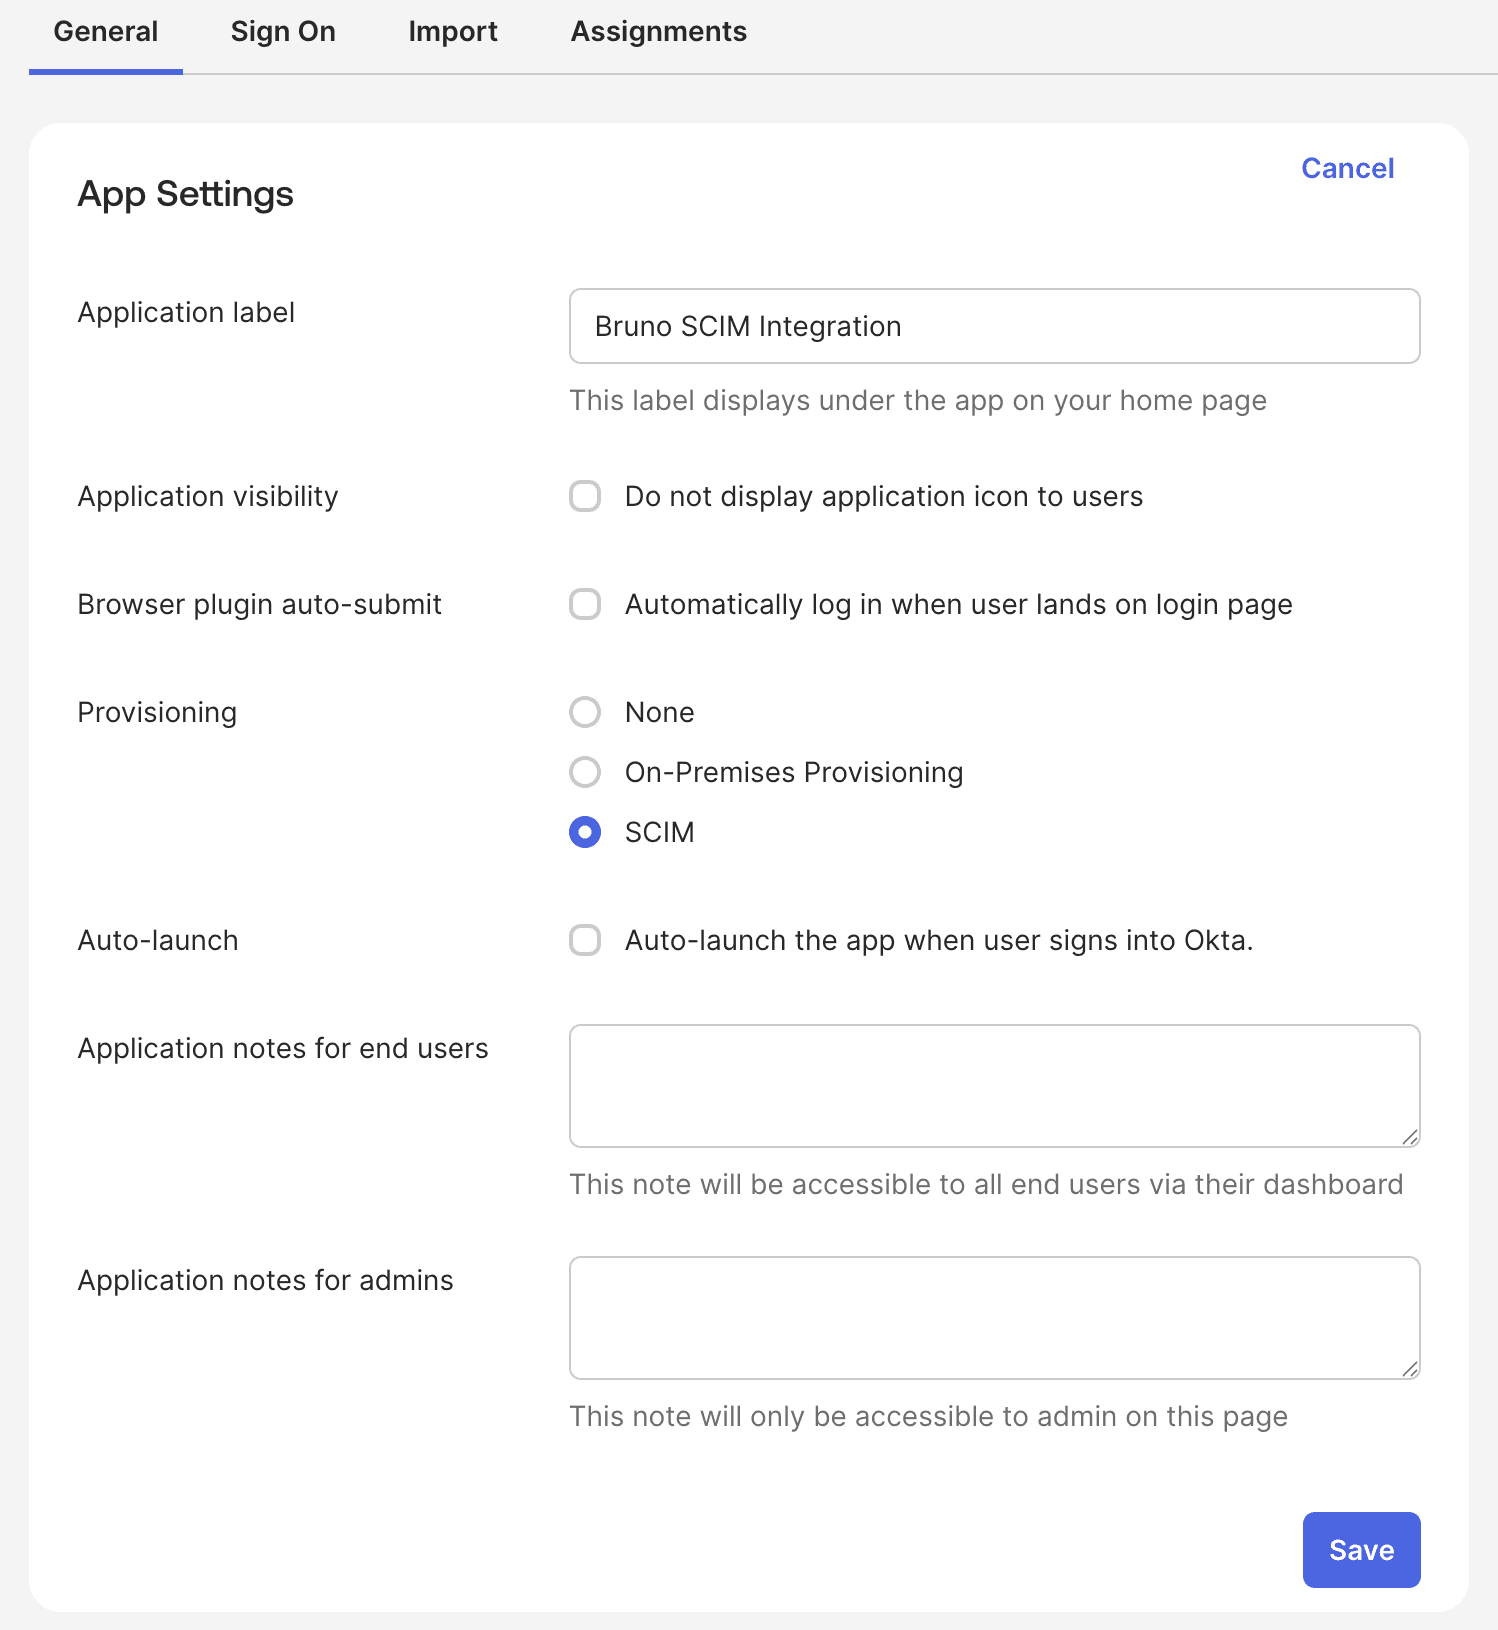Open the Import tab

coord(452,32)
